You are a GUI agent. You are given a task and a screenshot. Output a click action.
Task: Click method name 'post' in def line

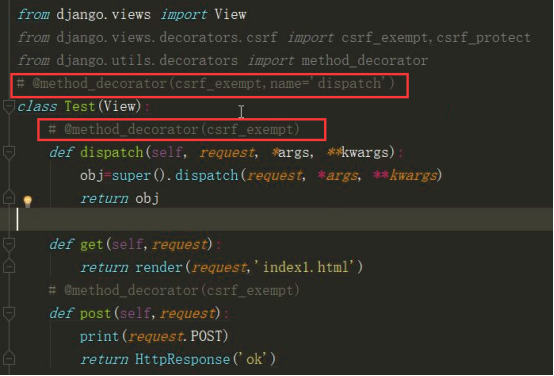tap(95, 313)
